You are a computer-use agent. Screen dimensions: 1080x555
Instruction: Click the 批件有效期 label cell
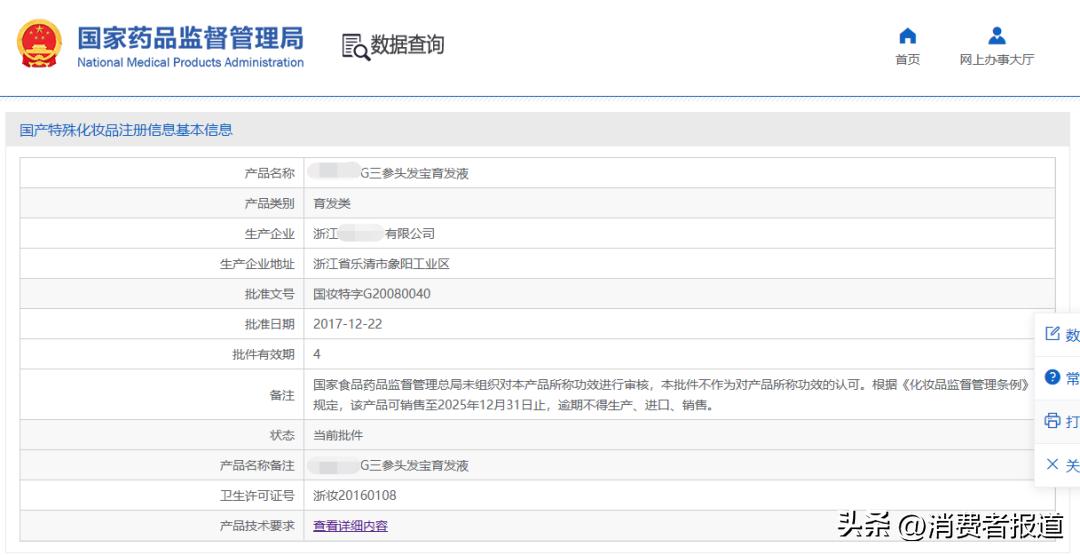[162, 355]
